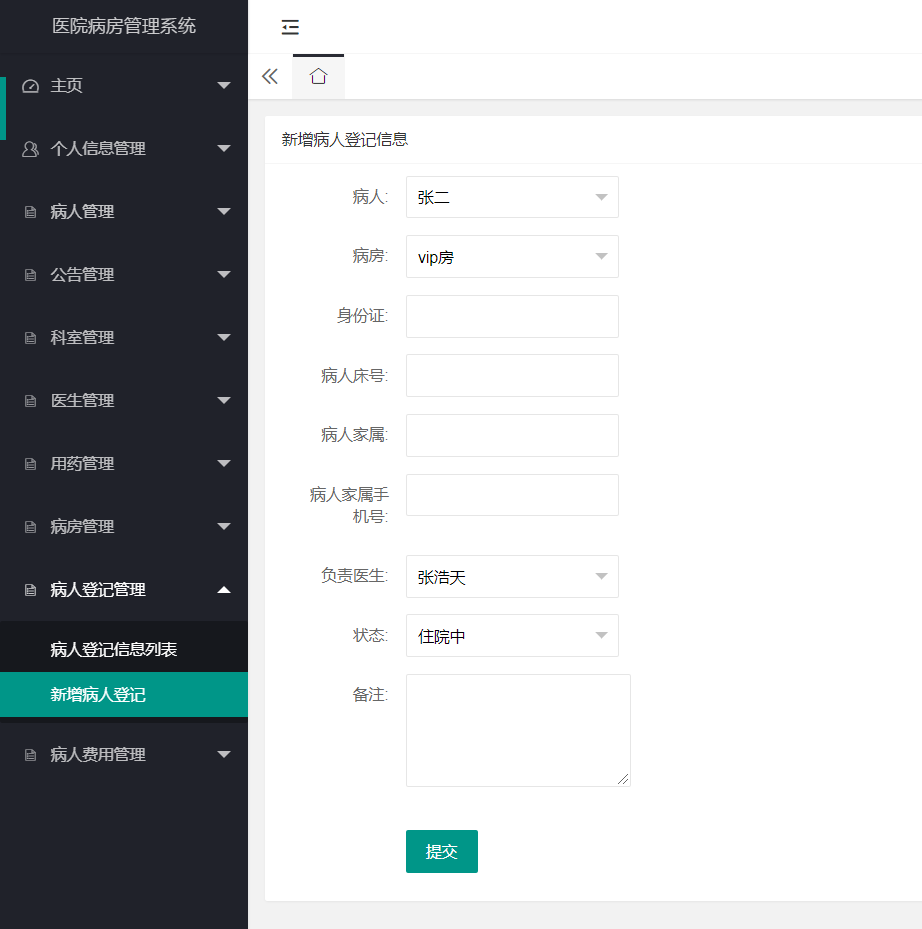Click the 新增病人登记信息 heading text
This screenshot has height=929, width=922.
point(344,140)
